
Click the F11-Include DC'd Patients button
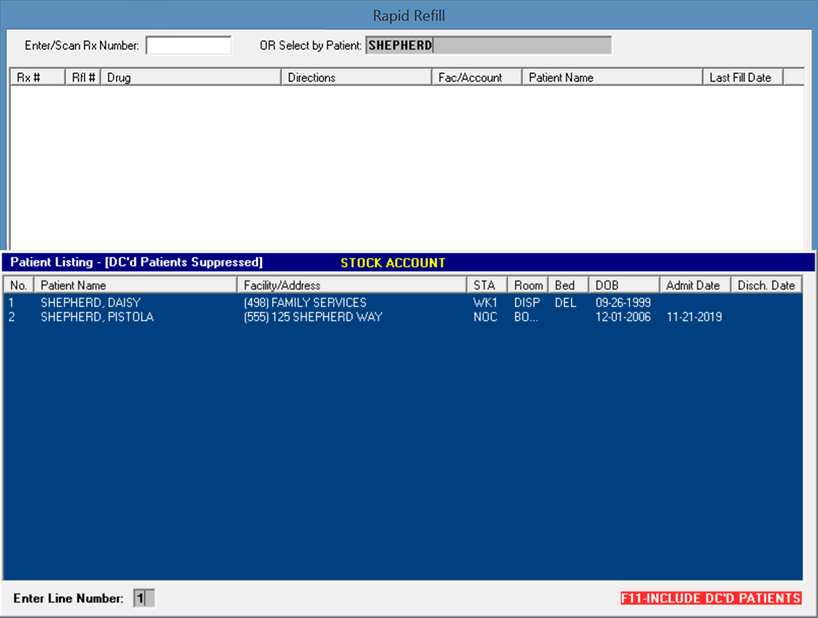[710, 598]
